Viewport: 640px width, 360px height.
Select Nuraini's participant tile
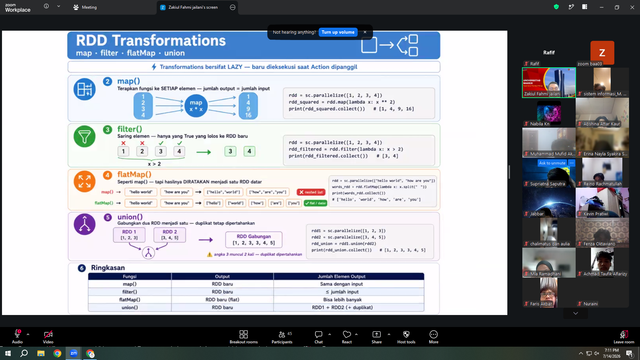point(602,293)
